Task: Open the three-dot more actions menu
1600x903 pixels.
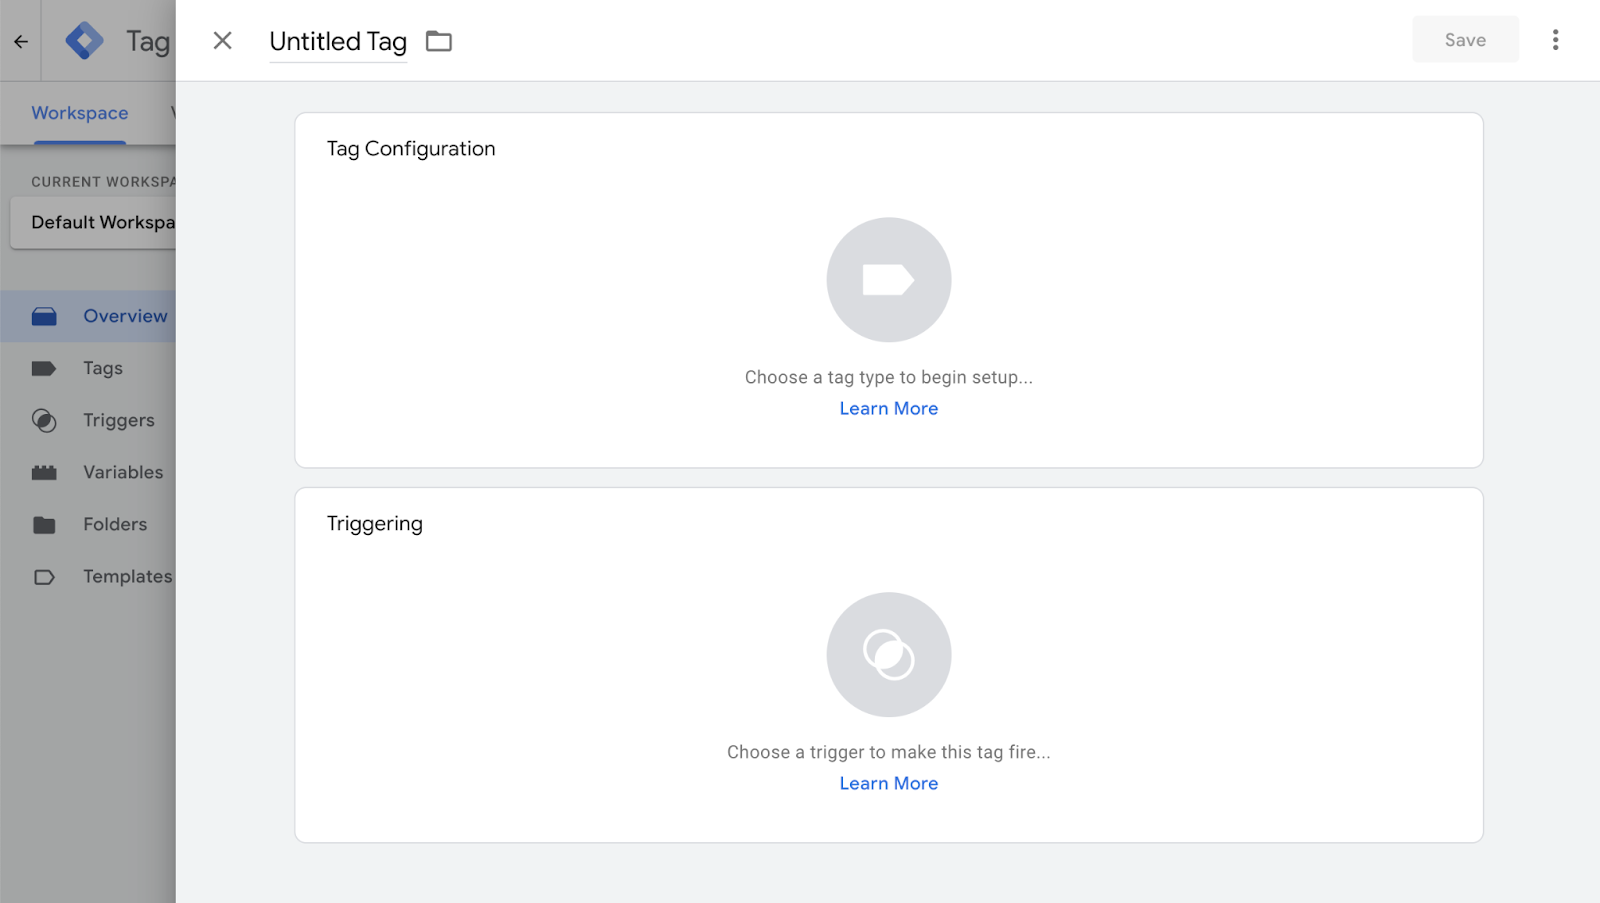Action: point(1555,40)
